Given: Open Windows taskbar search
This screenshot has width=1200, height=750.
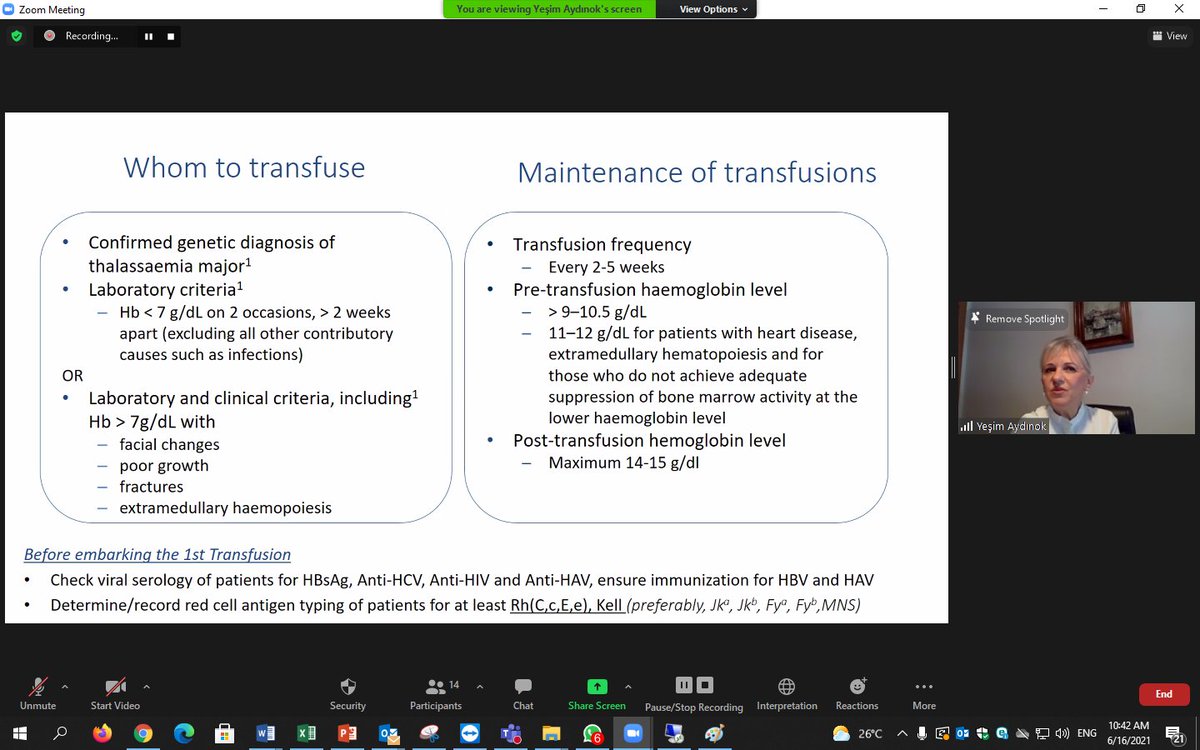Looking at the screenshot, I should click(x=59, y=733).
